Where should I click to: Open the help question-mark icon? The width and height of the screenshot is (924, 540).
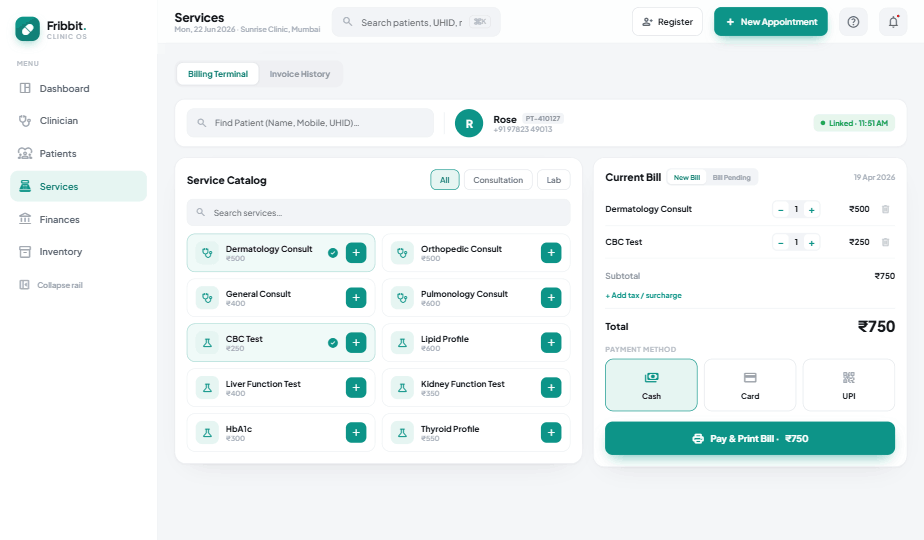(x=853, y=22)
